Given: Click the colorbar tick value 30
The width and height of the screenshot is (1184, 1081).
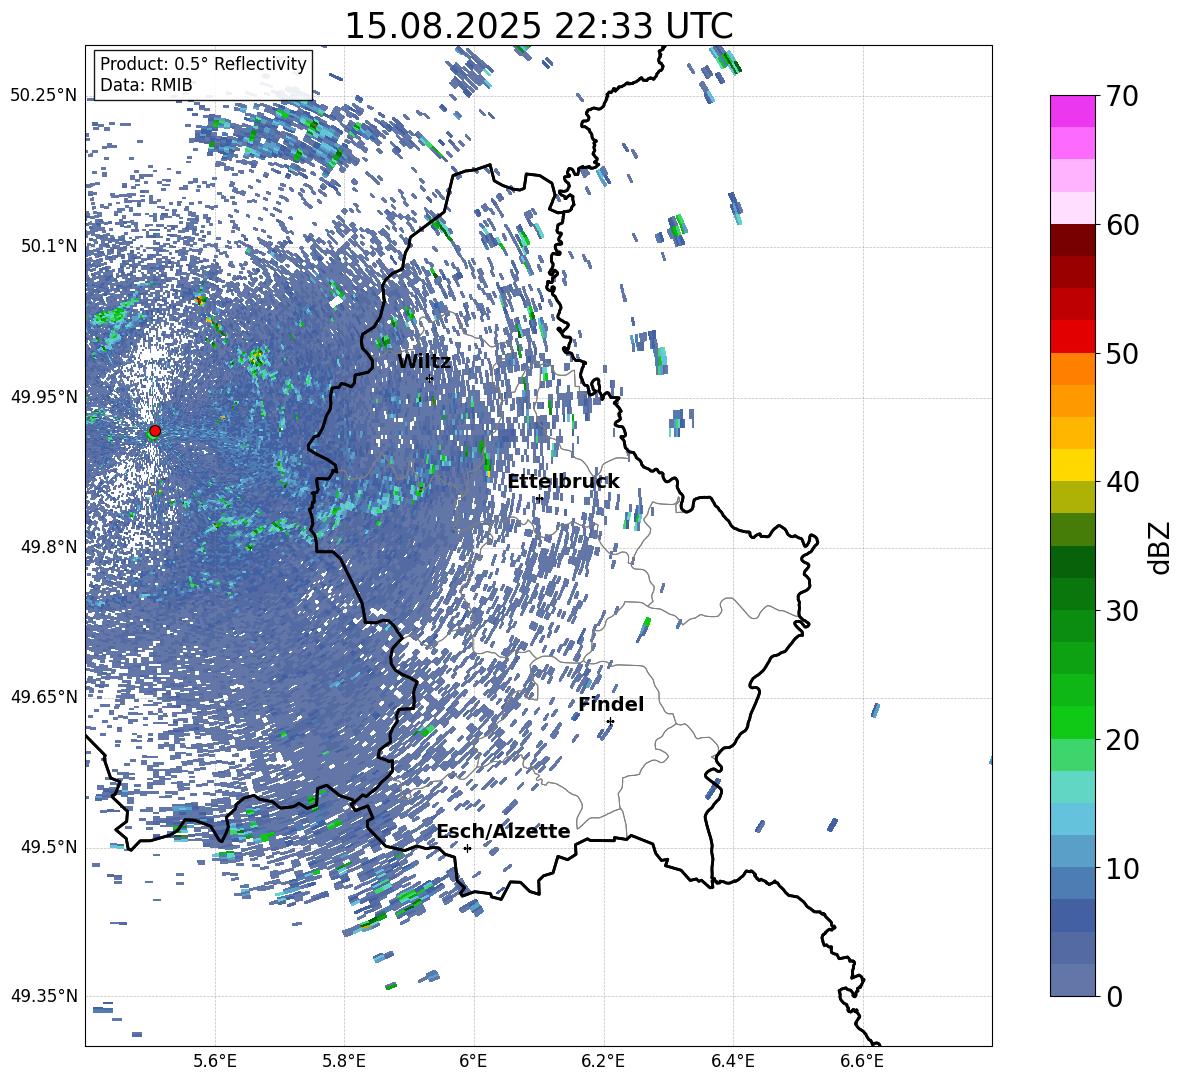Looking at the screenshot, I should pos(1123,611).
